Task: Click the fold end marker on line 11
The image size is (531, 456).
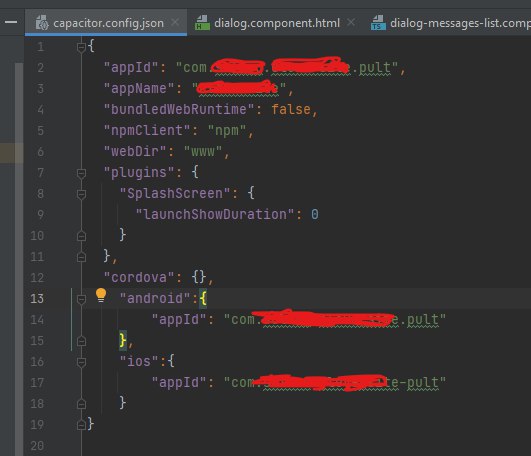Action: 81,257
